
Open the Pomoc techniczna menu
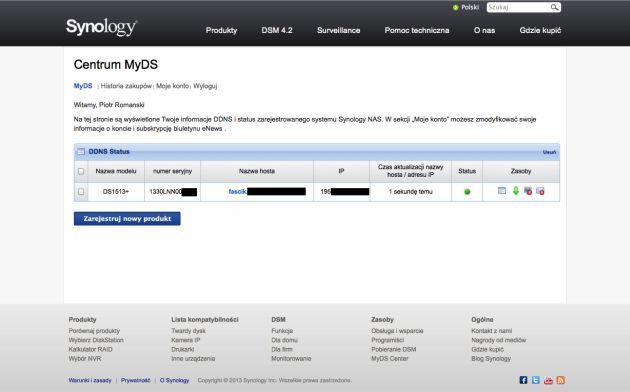[x=417, y=31]
